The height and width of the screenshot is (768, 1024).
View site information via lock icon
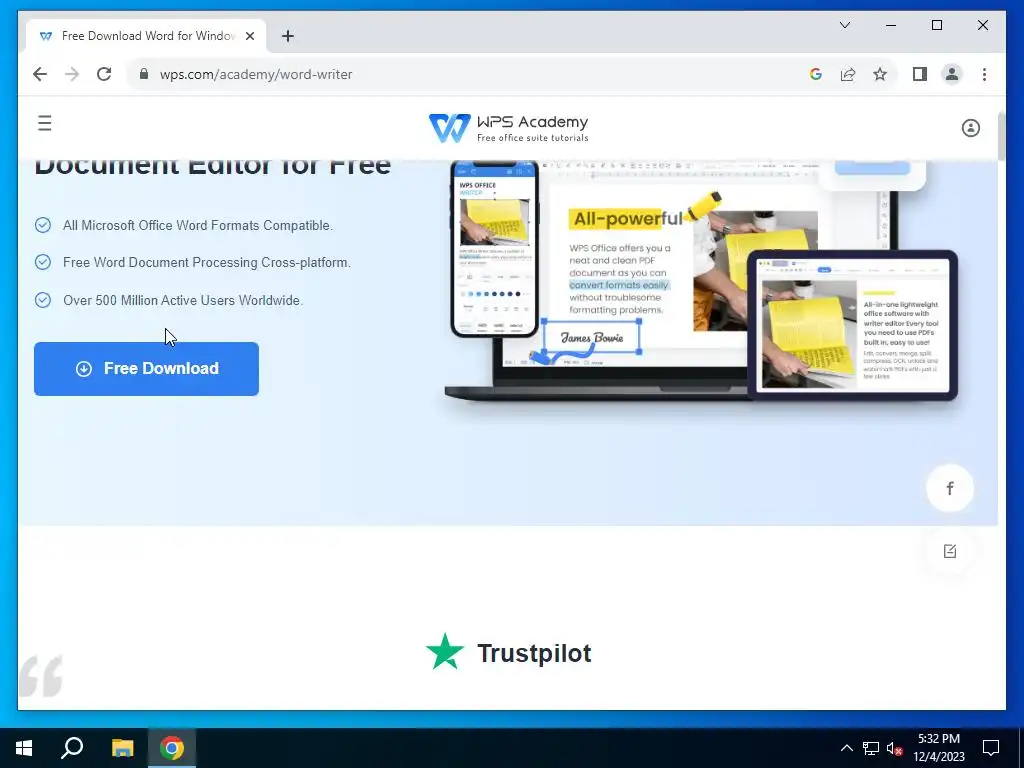pyautogui.click(x=144, y=74)
